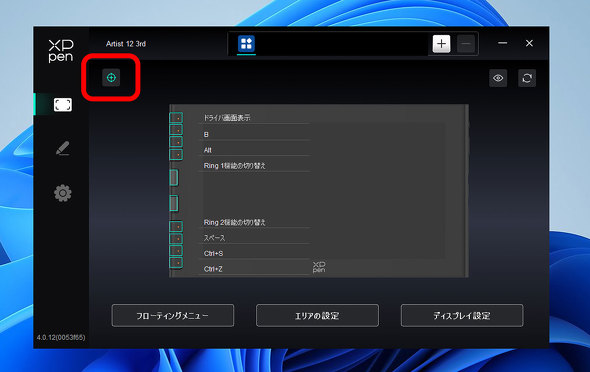Minimize the XP-Pen driver window
The height and width of the screenshot is (372, 590).
[x=502, y=43]
